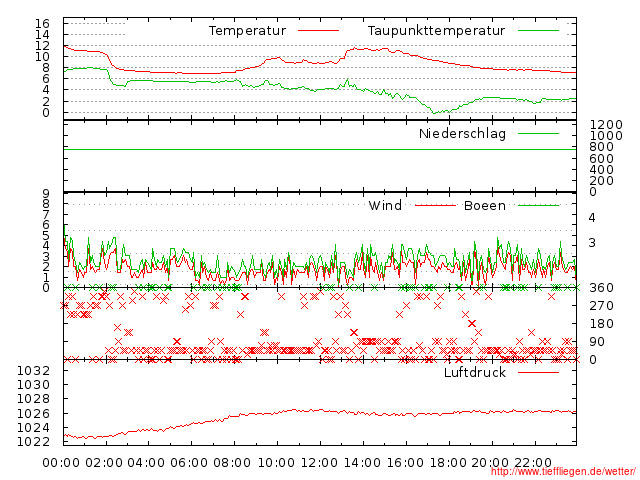
Task: Click the 360 wind direction axis value
Action: [x=599, y=288]
